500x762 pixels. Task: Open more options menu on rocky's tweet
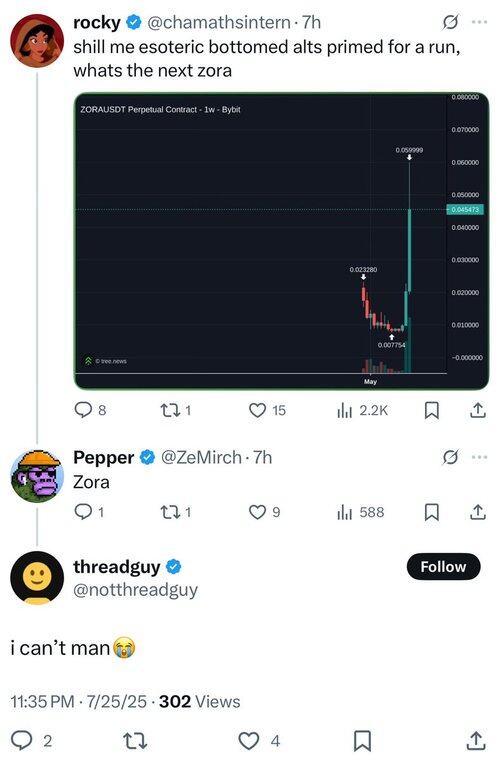coord(479,22)
